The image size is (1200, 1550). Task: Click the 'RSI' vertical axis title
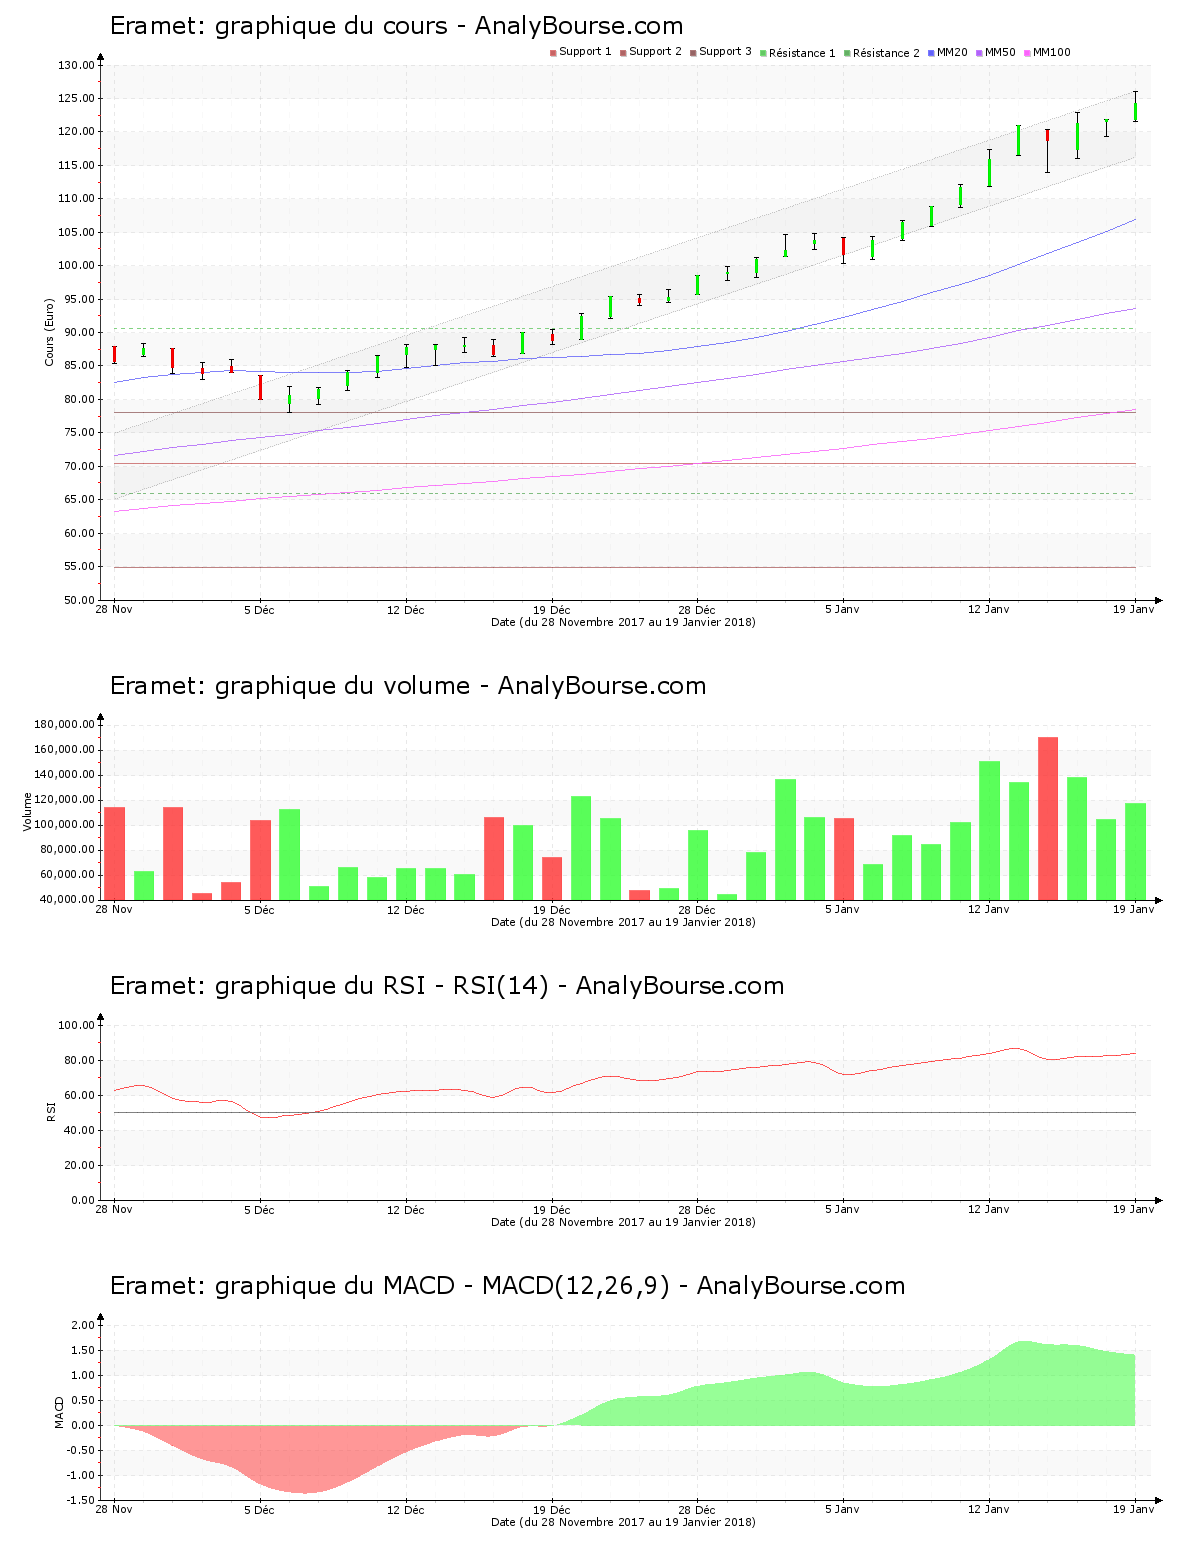[50, 1111]
